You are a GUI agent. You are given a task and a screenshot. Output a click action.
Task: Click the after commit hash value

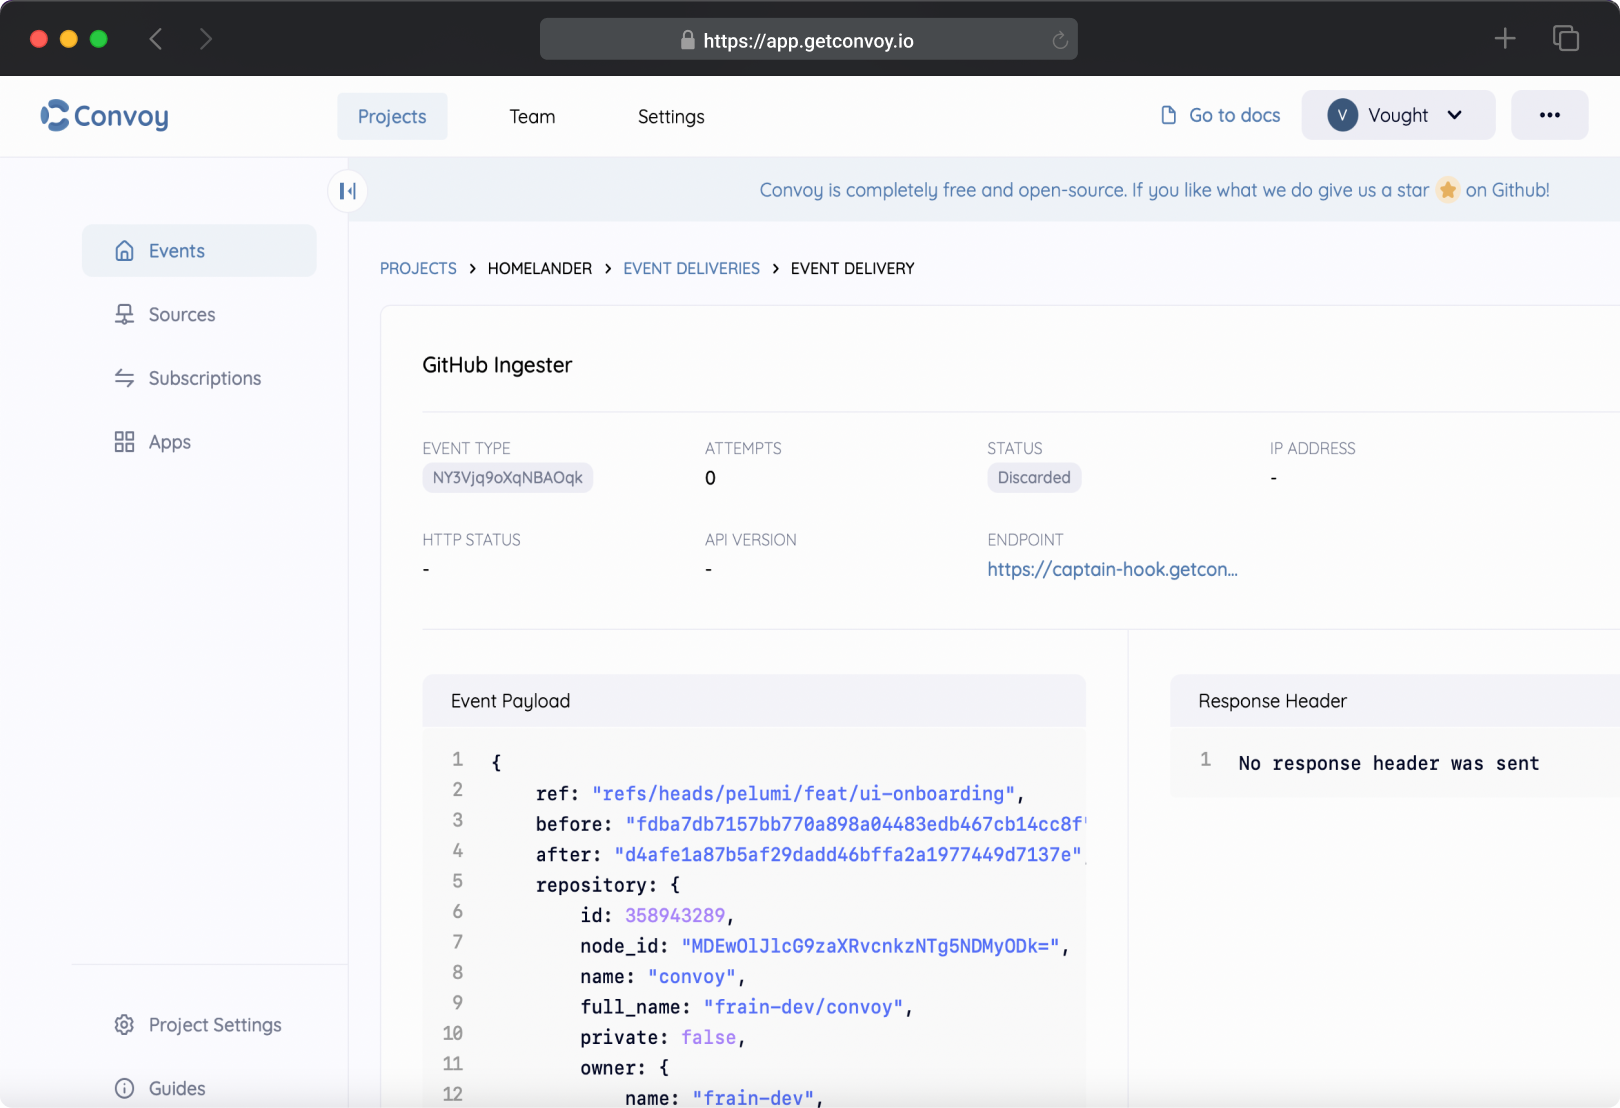coord(848,854)
